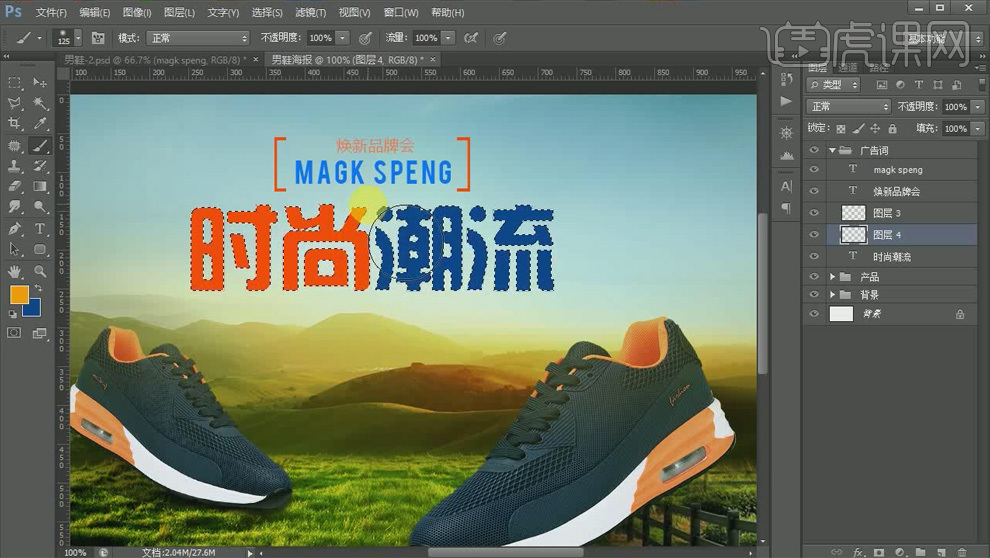990x558 pixels.
Task: Select the Gradient tool
Action: (x=40, y=186)
